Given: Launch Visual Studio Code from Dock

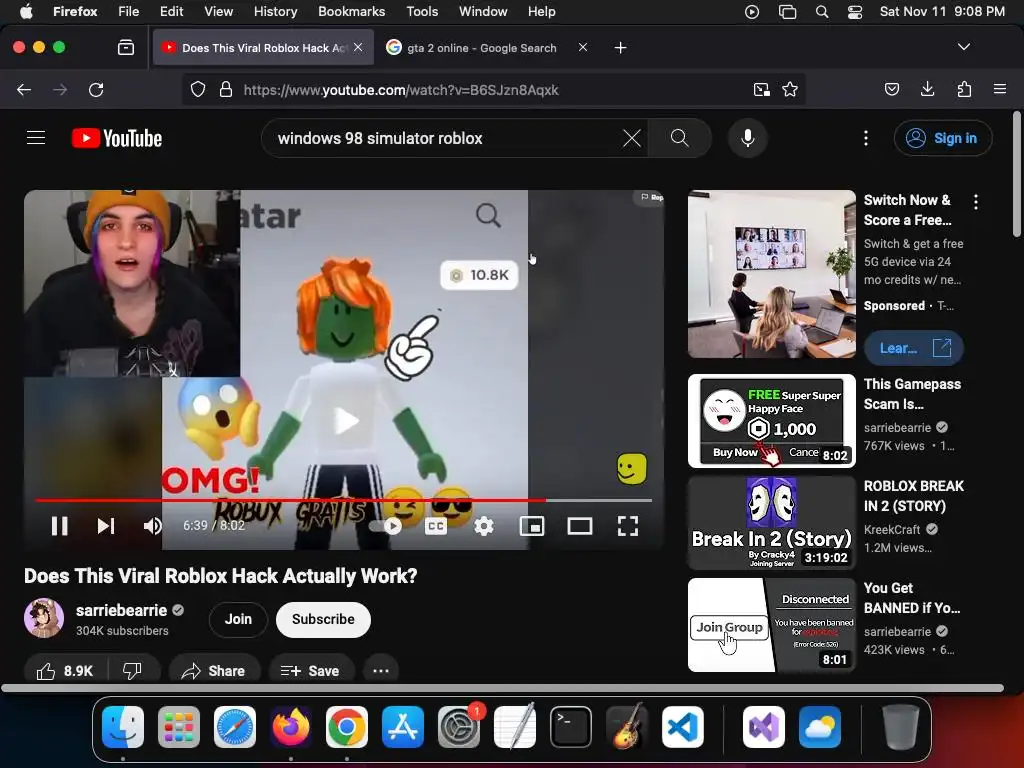Looking at the screenshot, I should pyautogui.click(x=682, y=727).
